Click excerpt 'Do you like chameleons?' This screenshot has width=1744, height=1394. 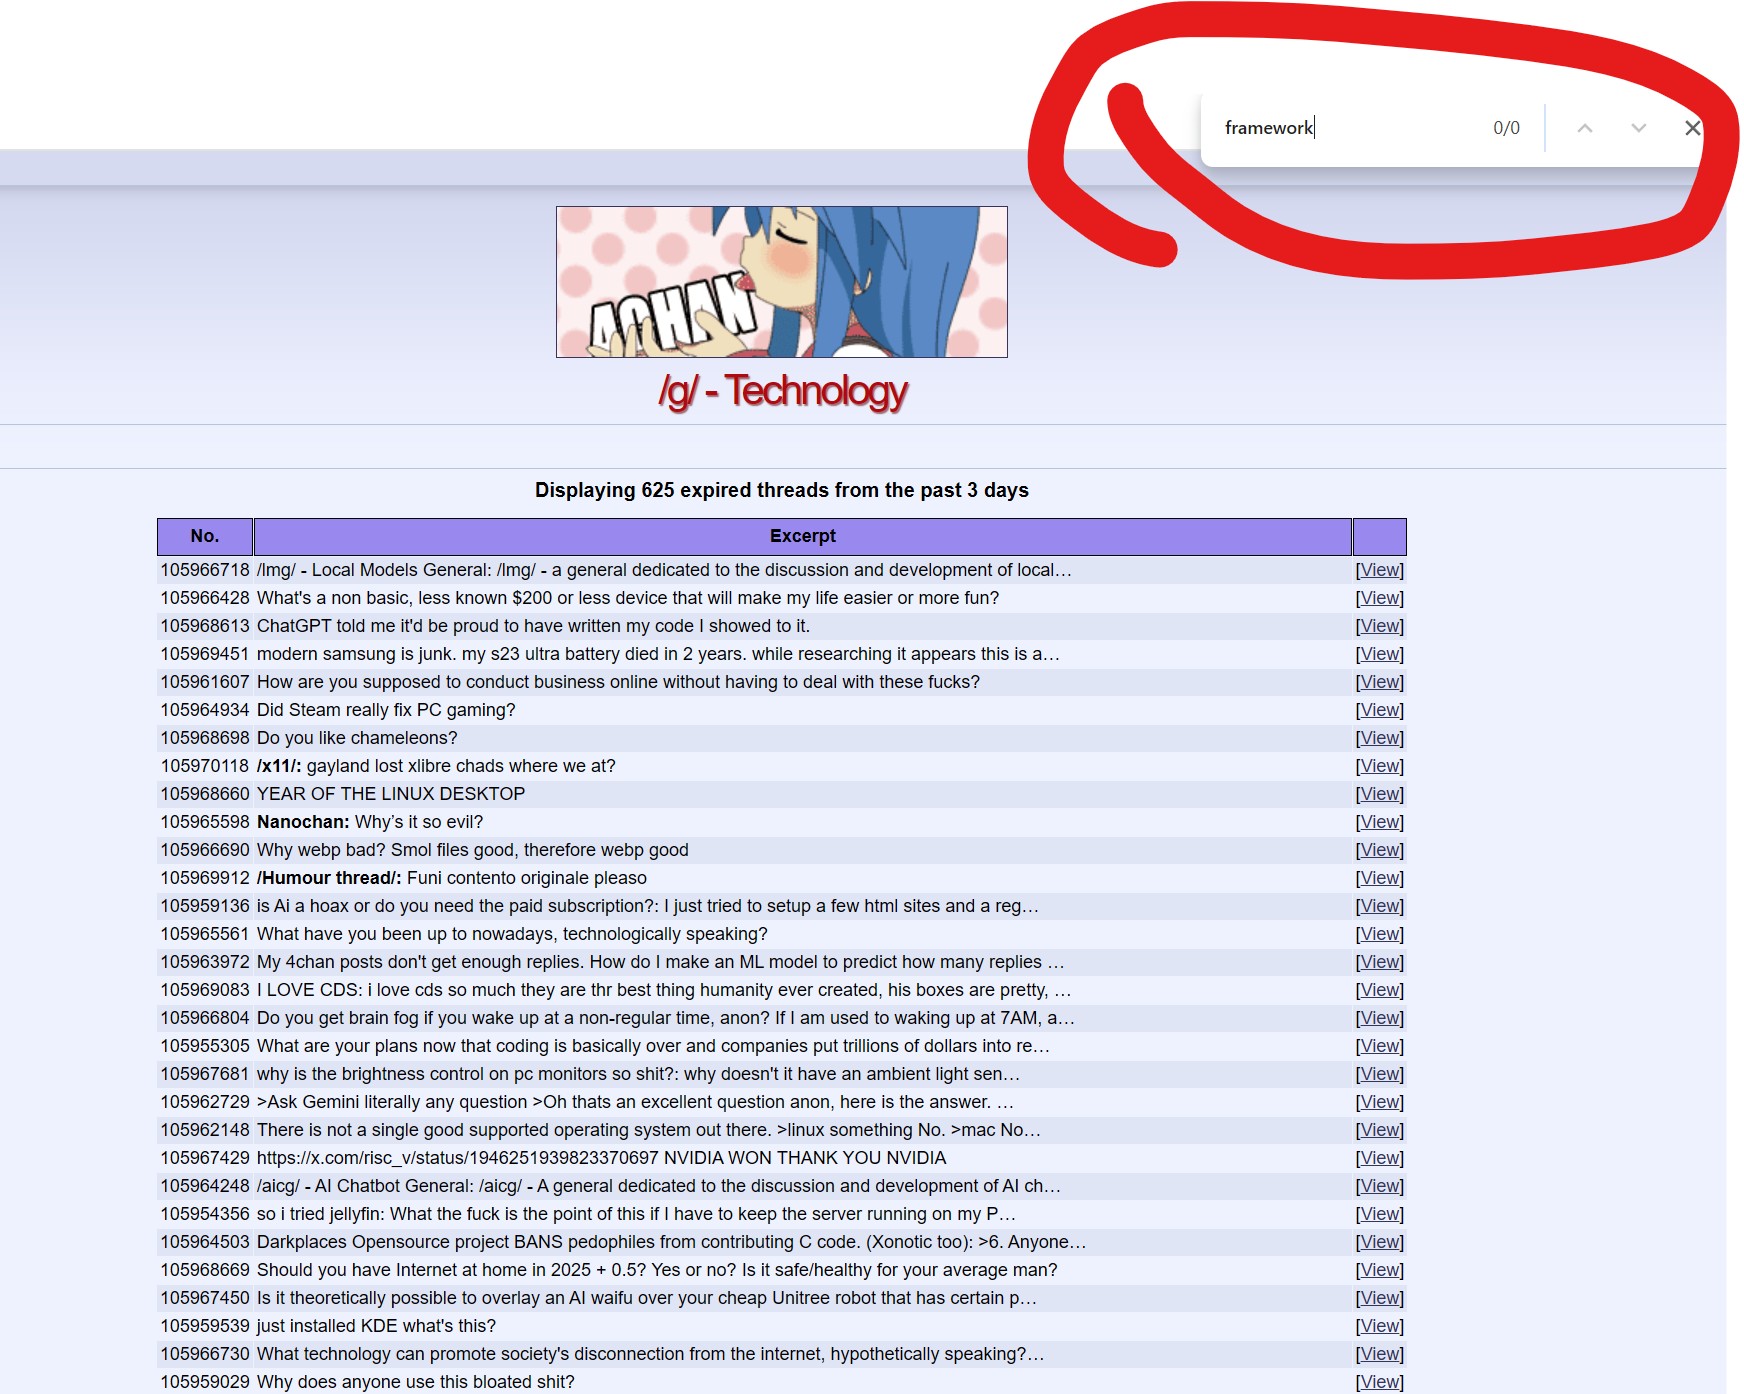click(x=357, y=738)
